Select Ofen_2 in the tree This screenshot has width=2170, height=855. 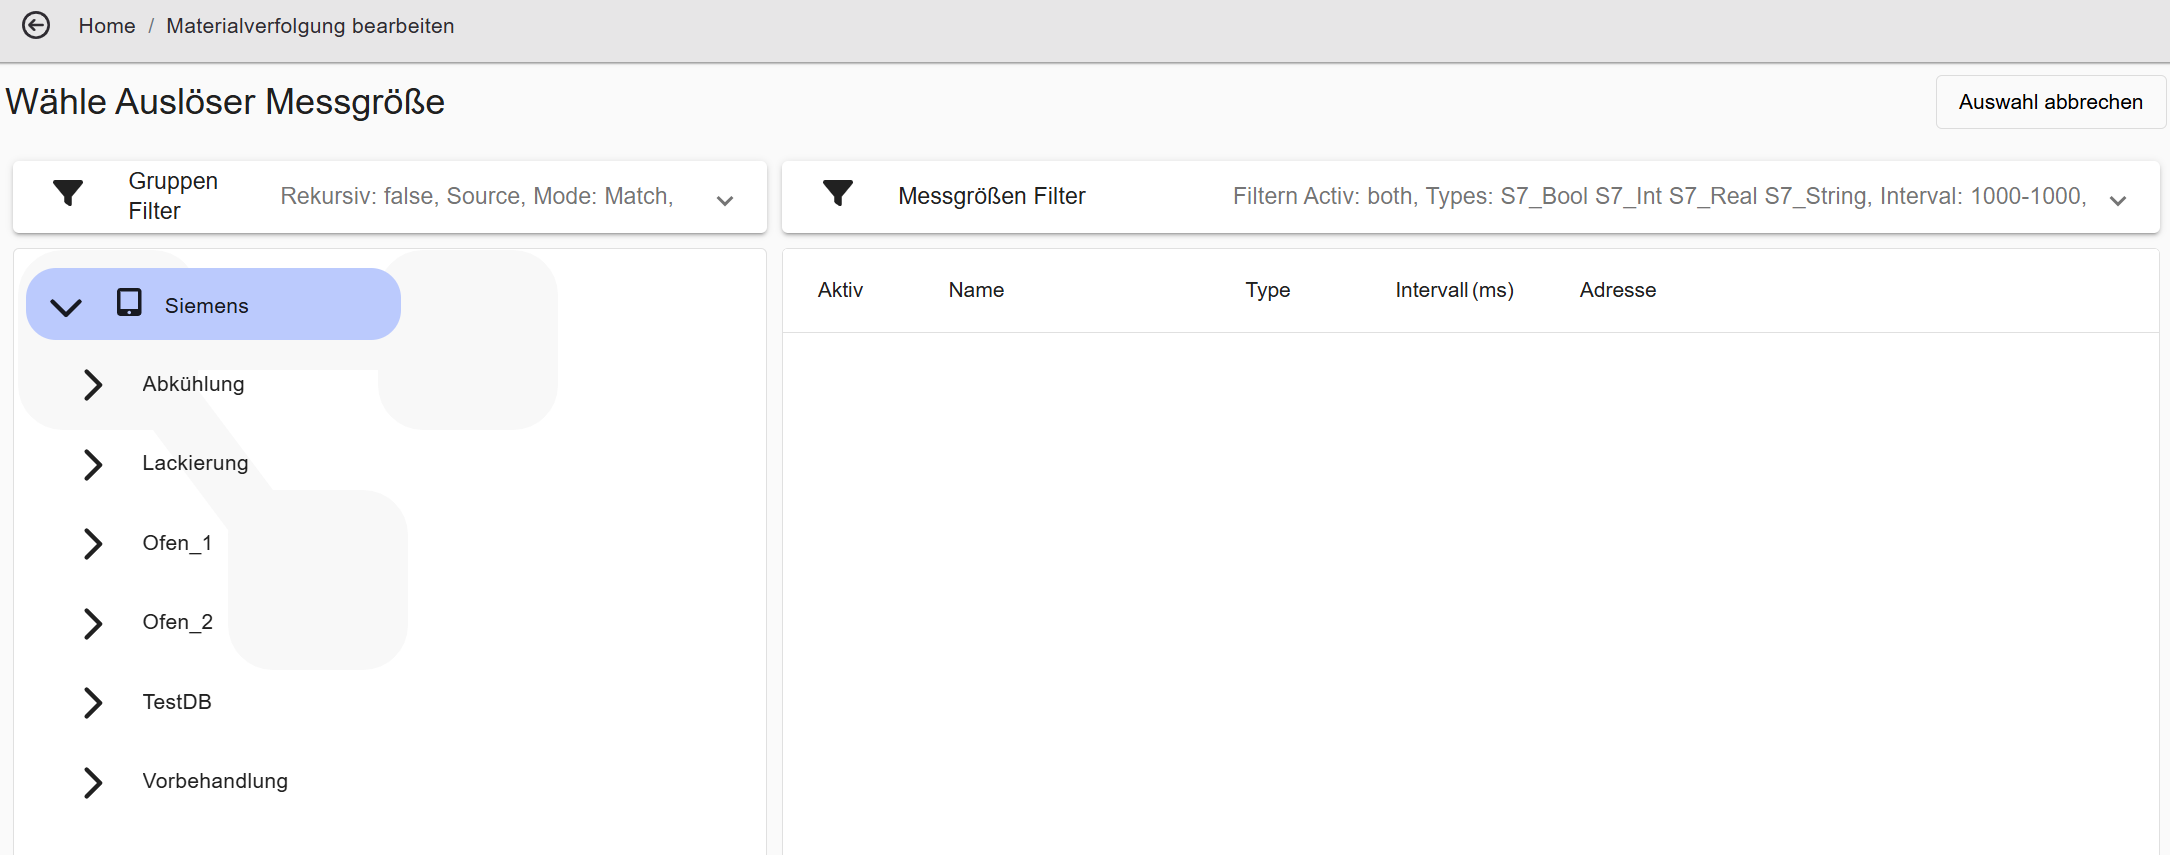177,622
